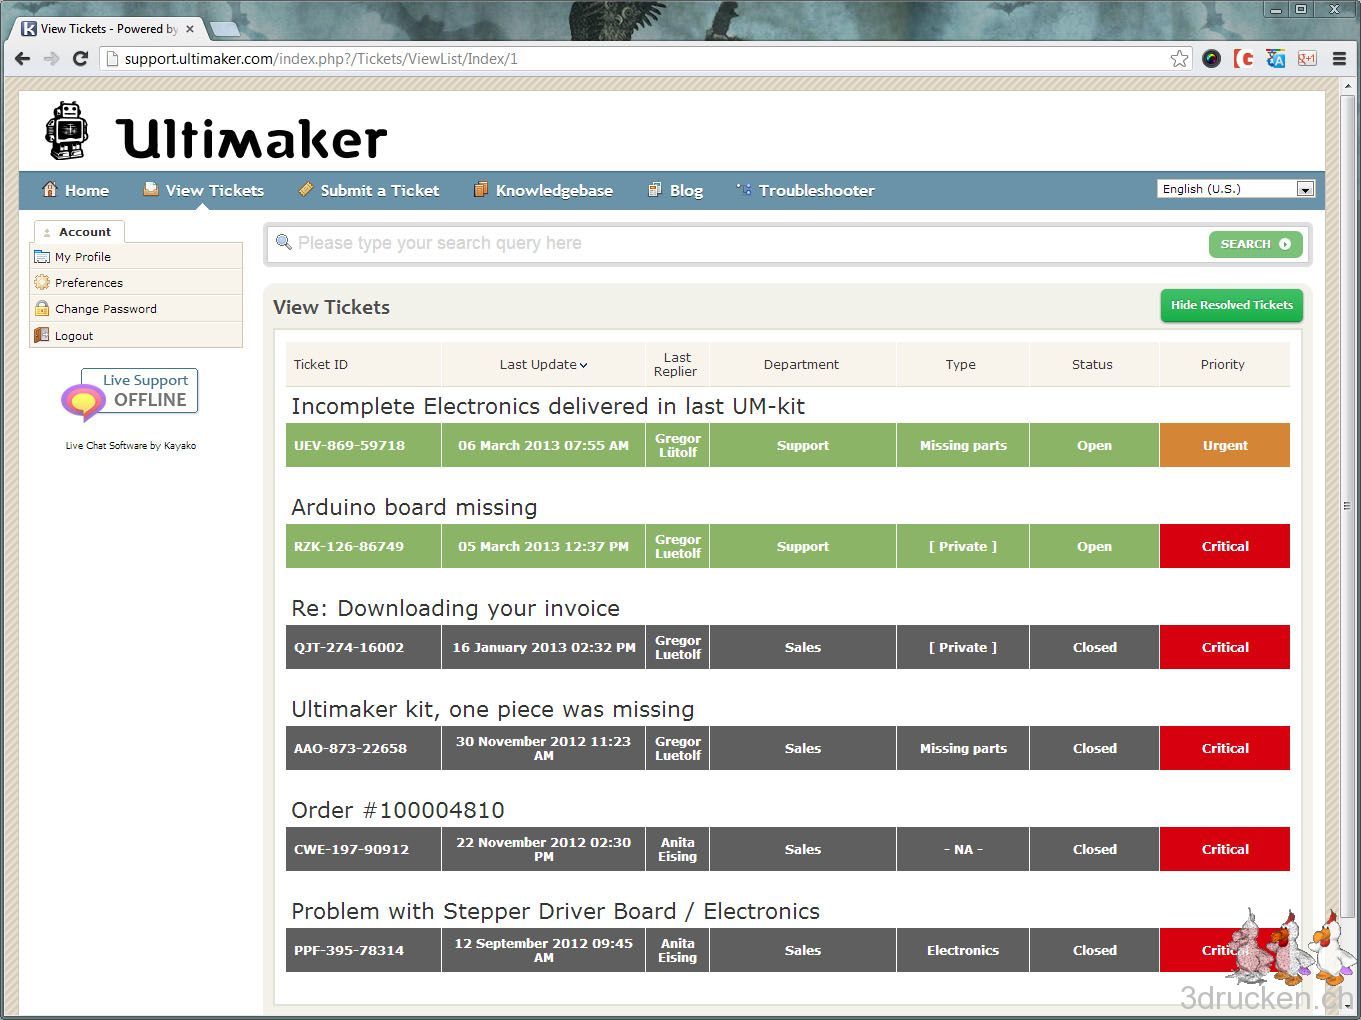Click ticket ID RZK-126-86749
Image resolution: width=1361 pixels, height=1020 pixels.
click(x=349, y=546)
